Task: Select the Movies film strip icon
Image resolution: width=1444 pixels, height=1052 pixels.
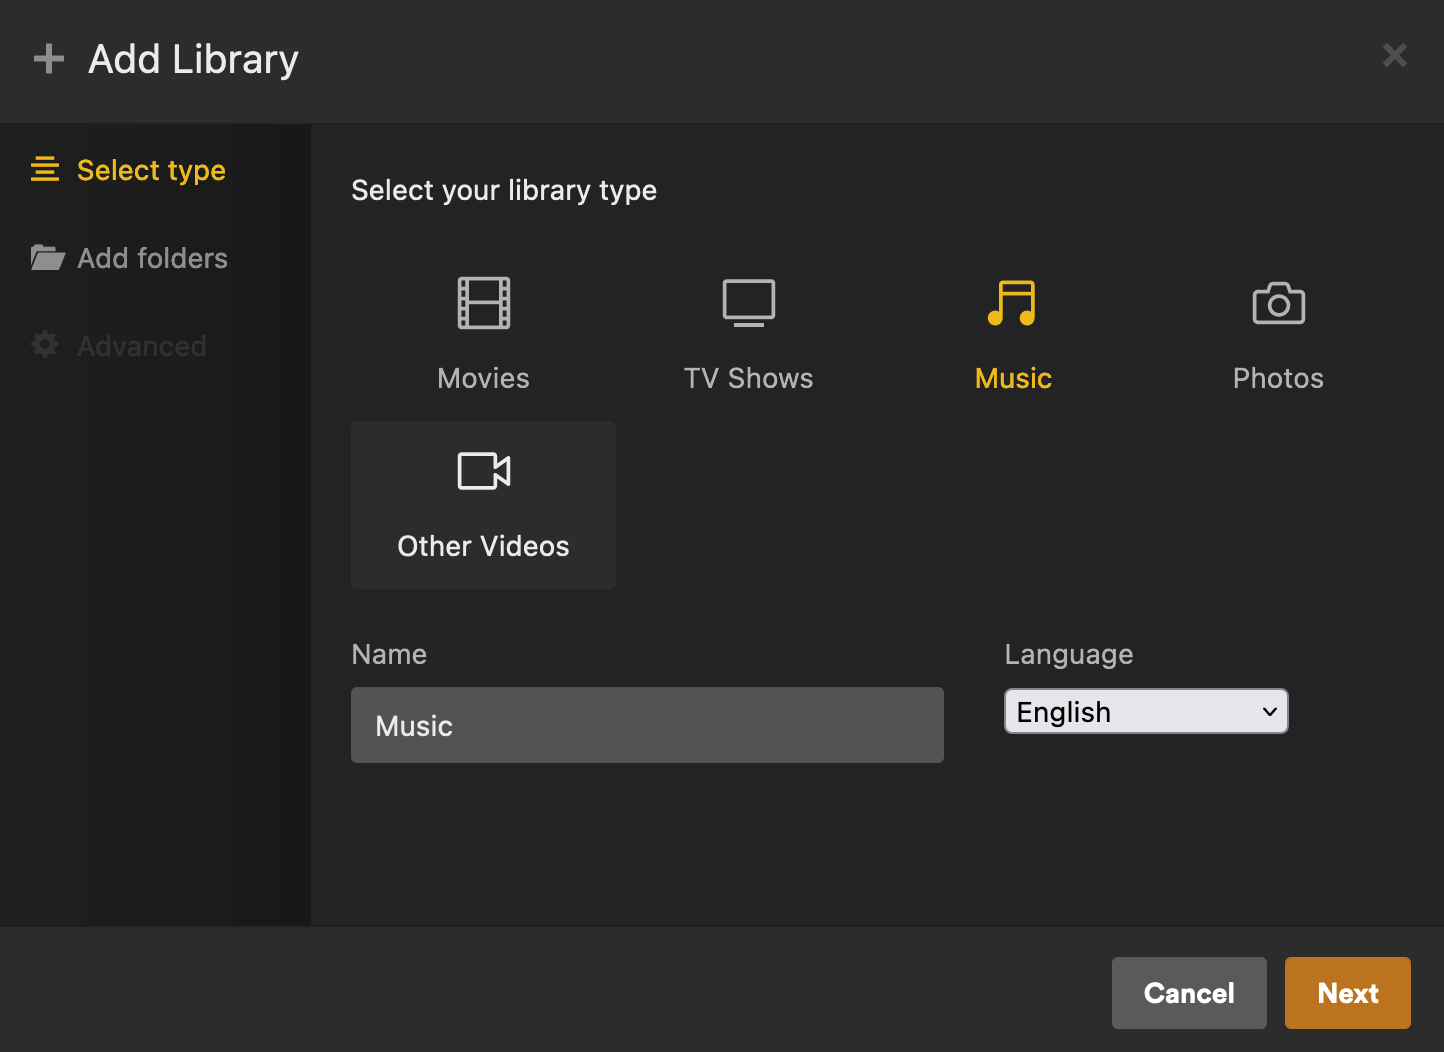Action: (x=483, y=303)
